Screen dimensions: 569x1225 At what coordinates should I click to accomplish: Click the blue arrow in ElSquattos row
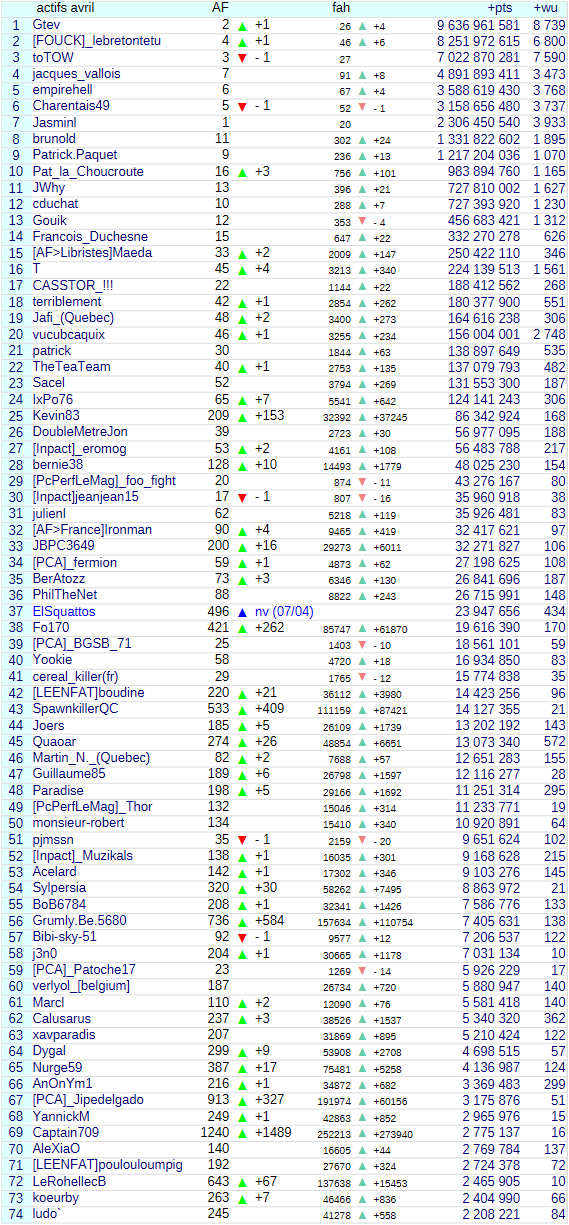(x=243, y=611)
